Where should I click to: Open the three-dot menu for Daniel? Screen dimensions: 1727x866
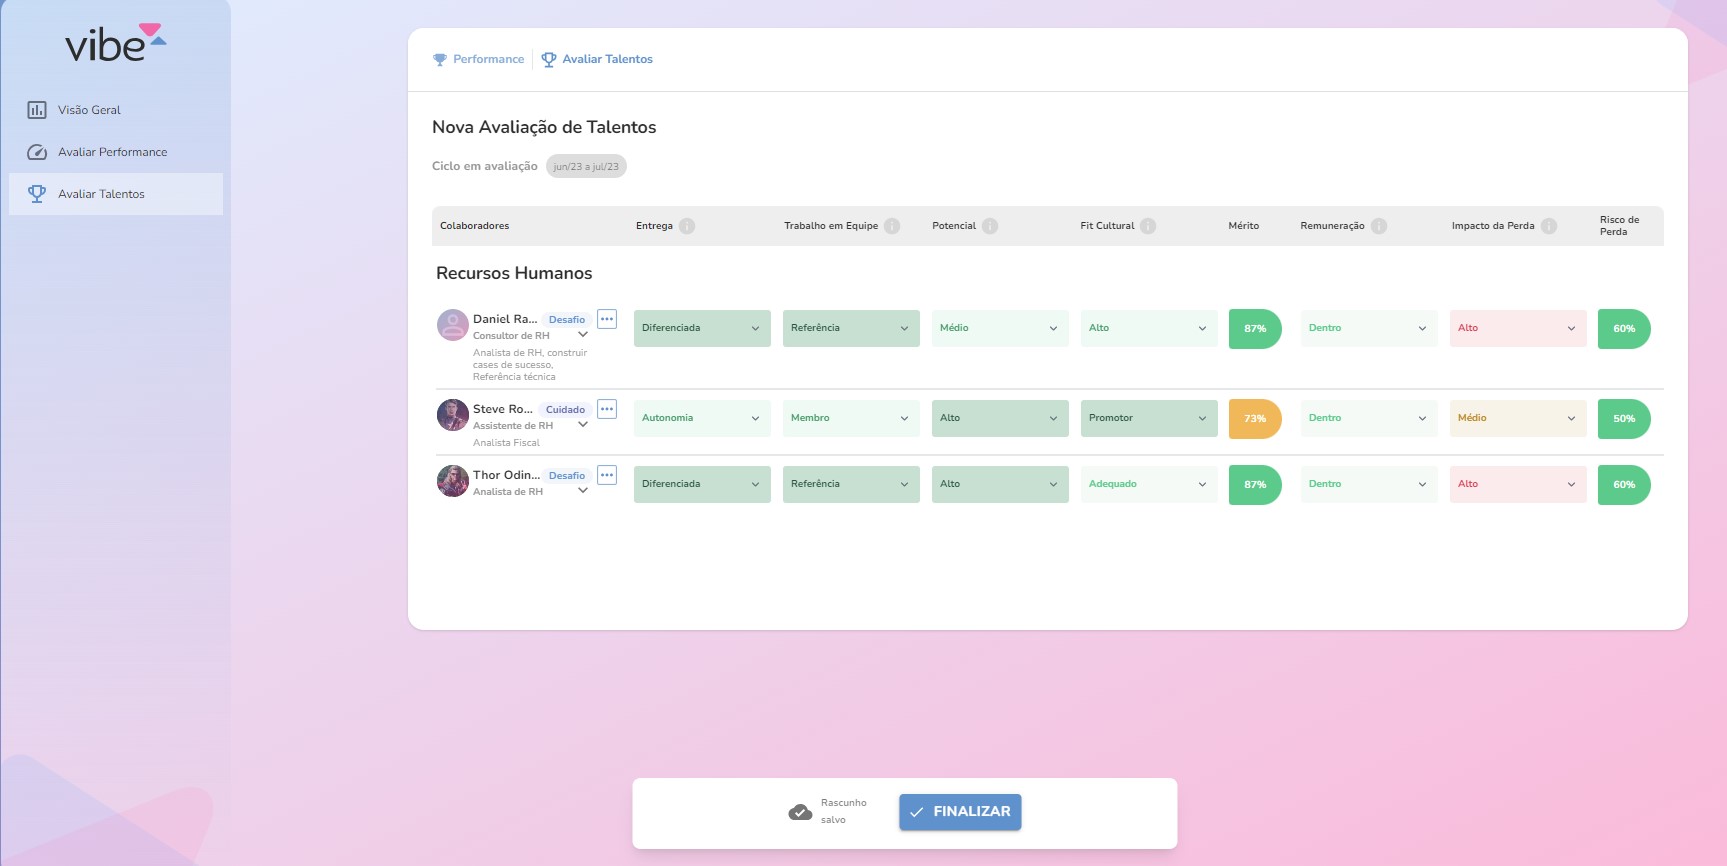coord(607,319)
